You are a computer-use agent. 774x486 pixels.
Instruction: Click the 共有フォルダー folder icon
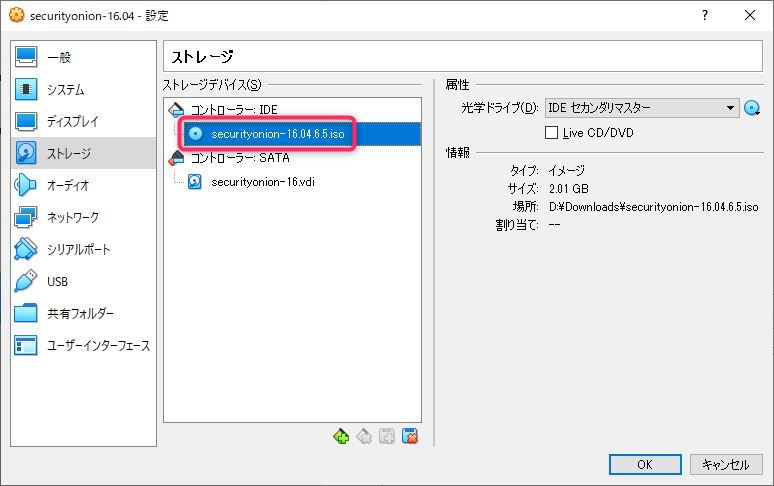pyautogui.click(x=26, y=313)
